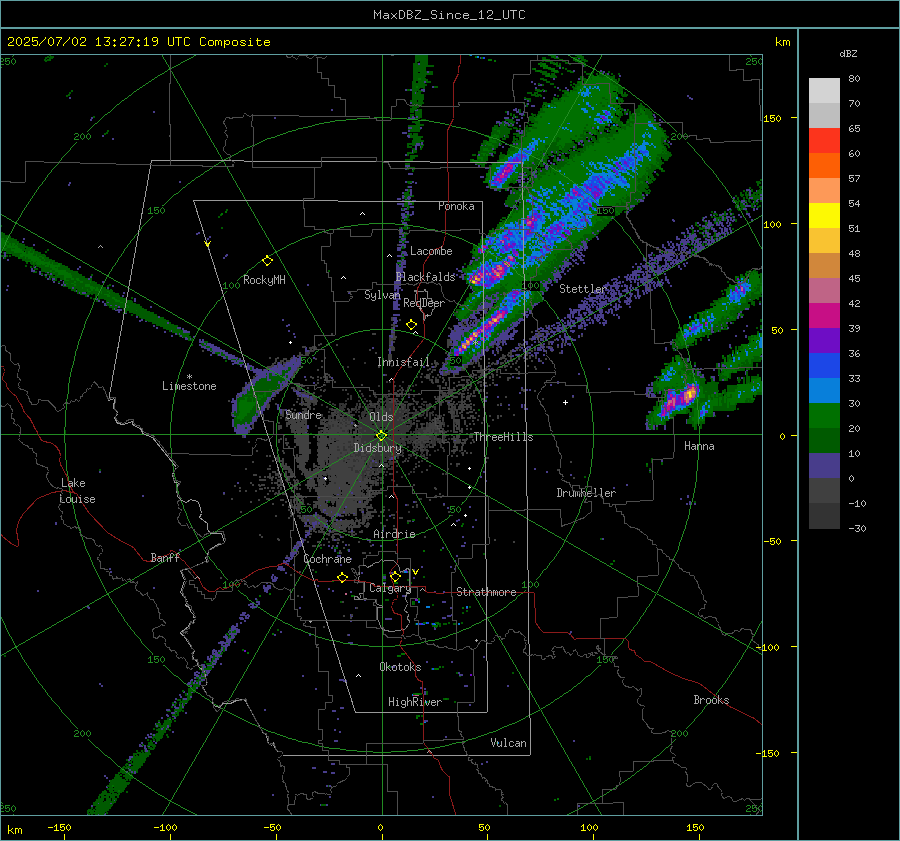Viewport: 900px width, 841px height.
Task: Click the 2025/07/02 13:27:19 UTC Composite timestamp
Action: 139,42
